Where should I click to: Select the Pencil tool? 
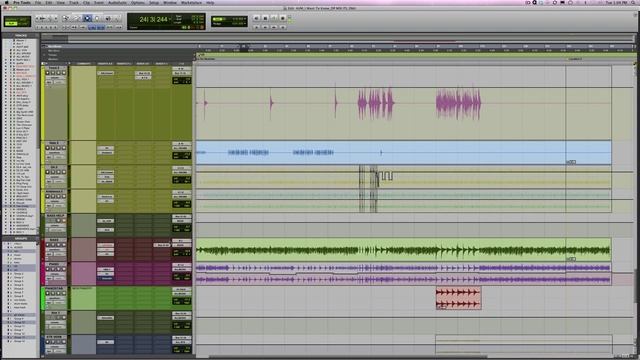click(x=117, y=18)
